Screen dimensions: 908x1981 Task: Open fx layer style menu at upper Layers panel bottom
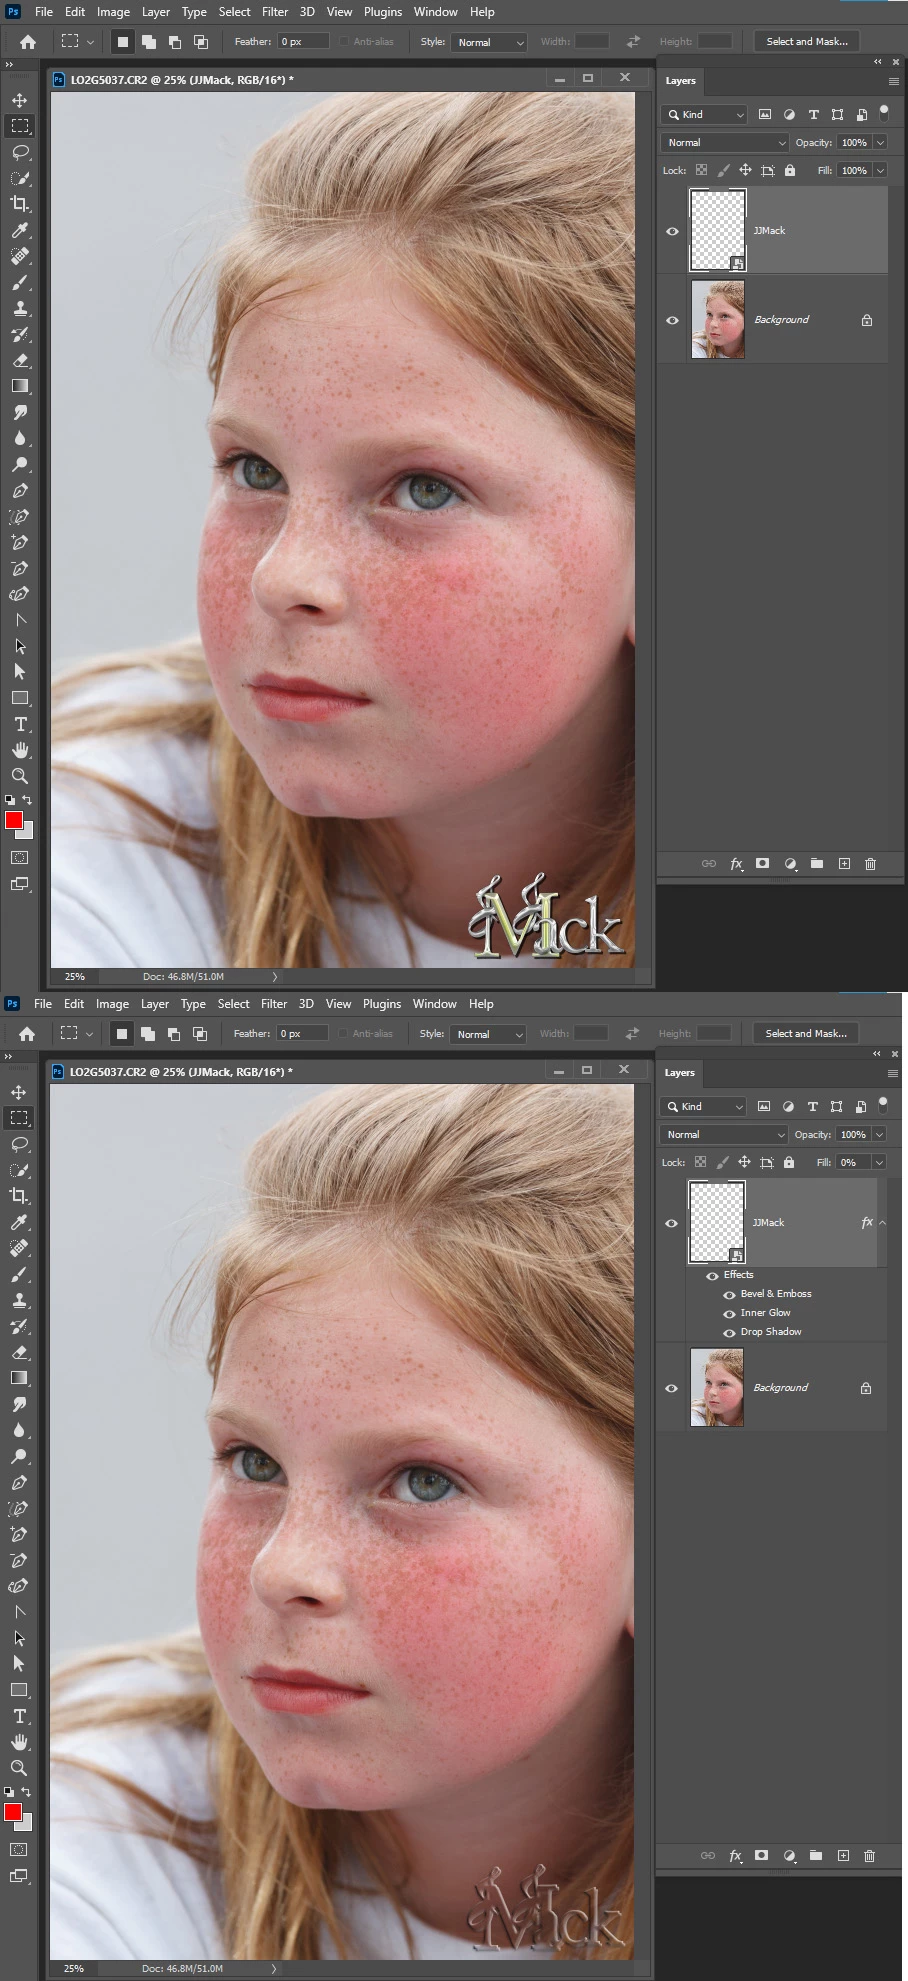tap(736, 864)
